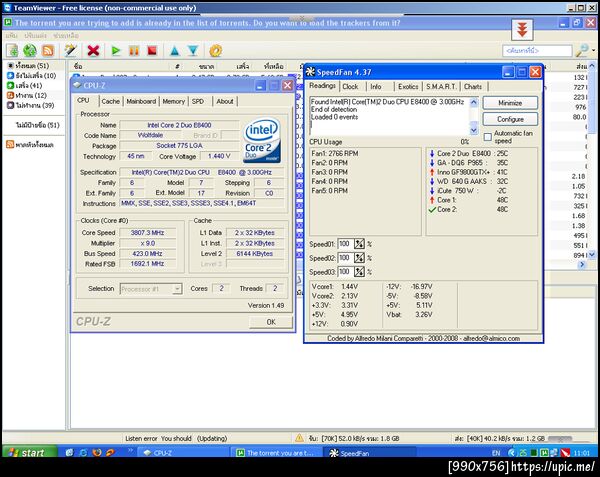
Task: Click the red tray icon beside clock
Action: click(565, 453)
